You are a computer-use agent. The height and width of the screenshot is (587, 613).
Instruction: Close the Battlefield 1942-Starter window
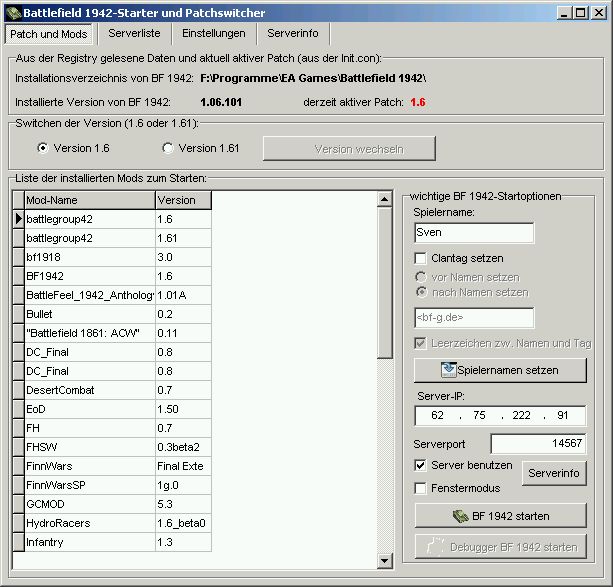[x=599, y=13]
